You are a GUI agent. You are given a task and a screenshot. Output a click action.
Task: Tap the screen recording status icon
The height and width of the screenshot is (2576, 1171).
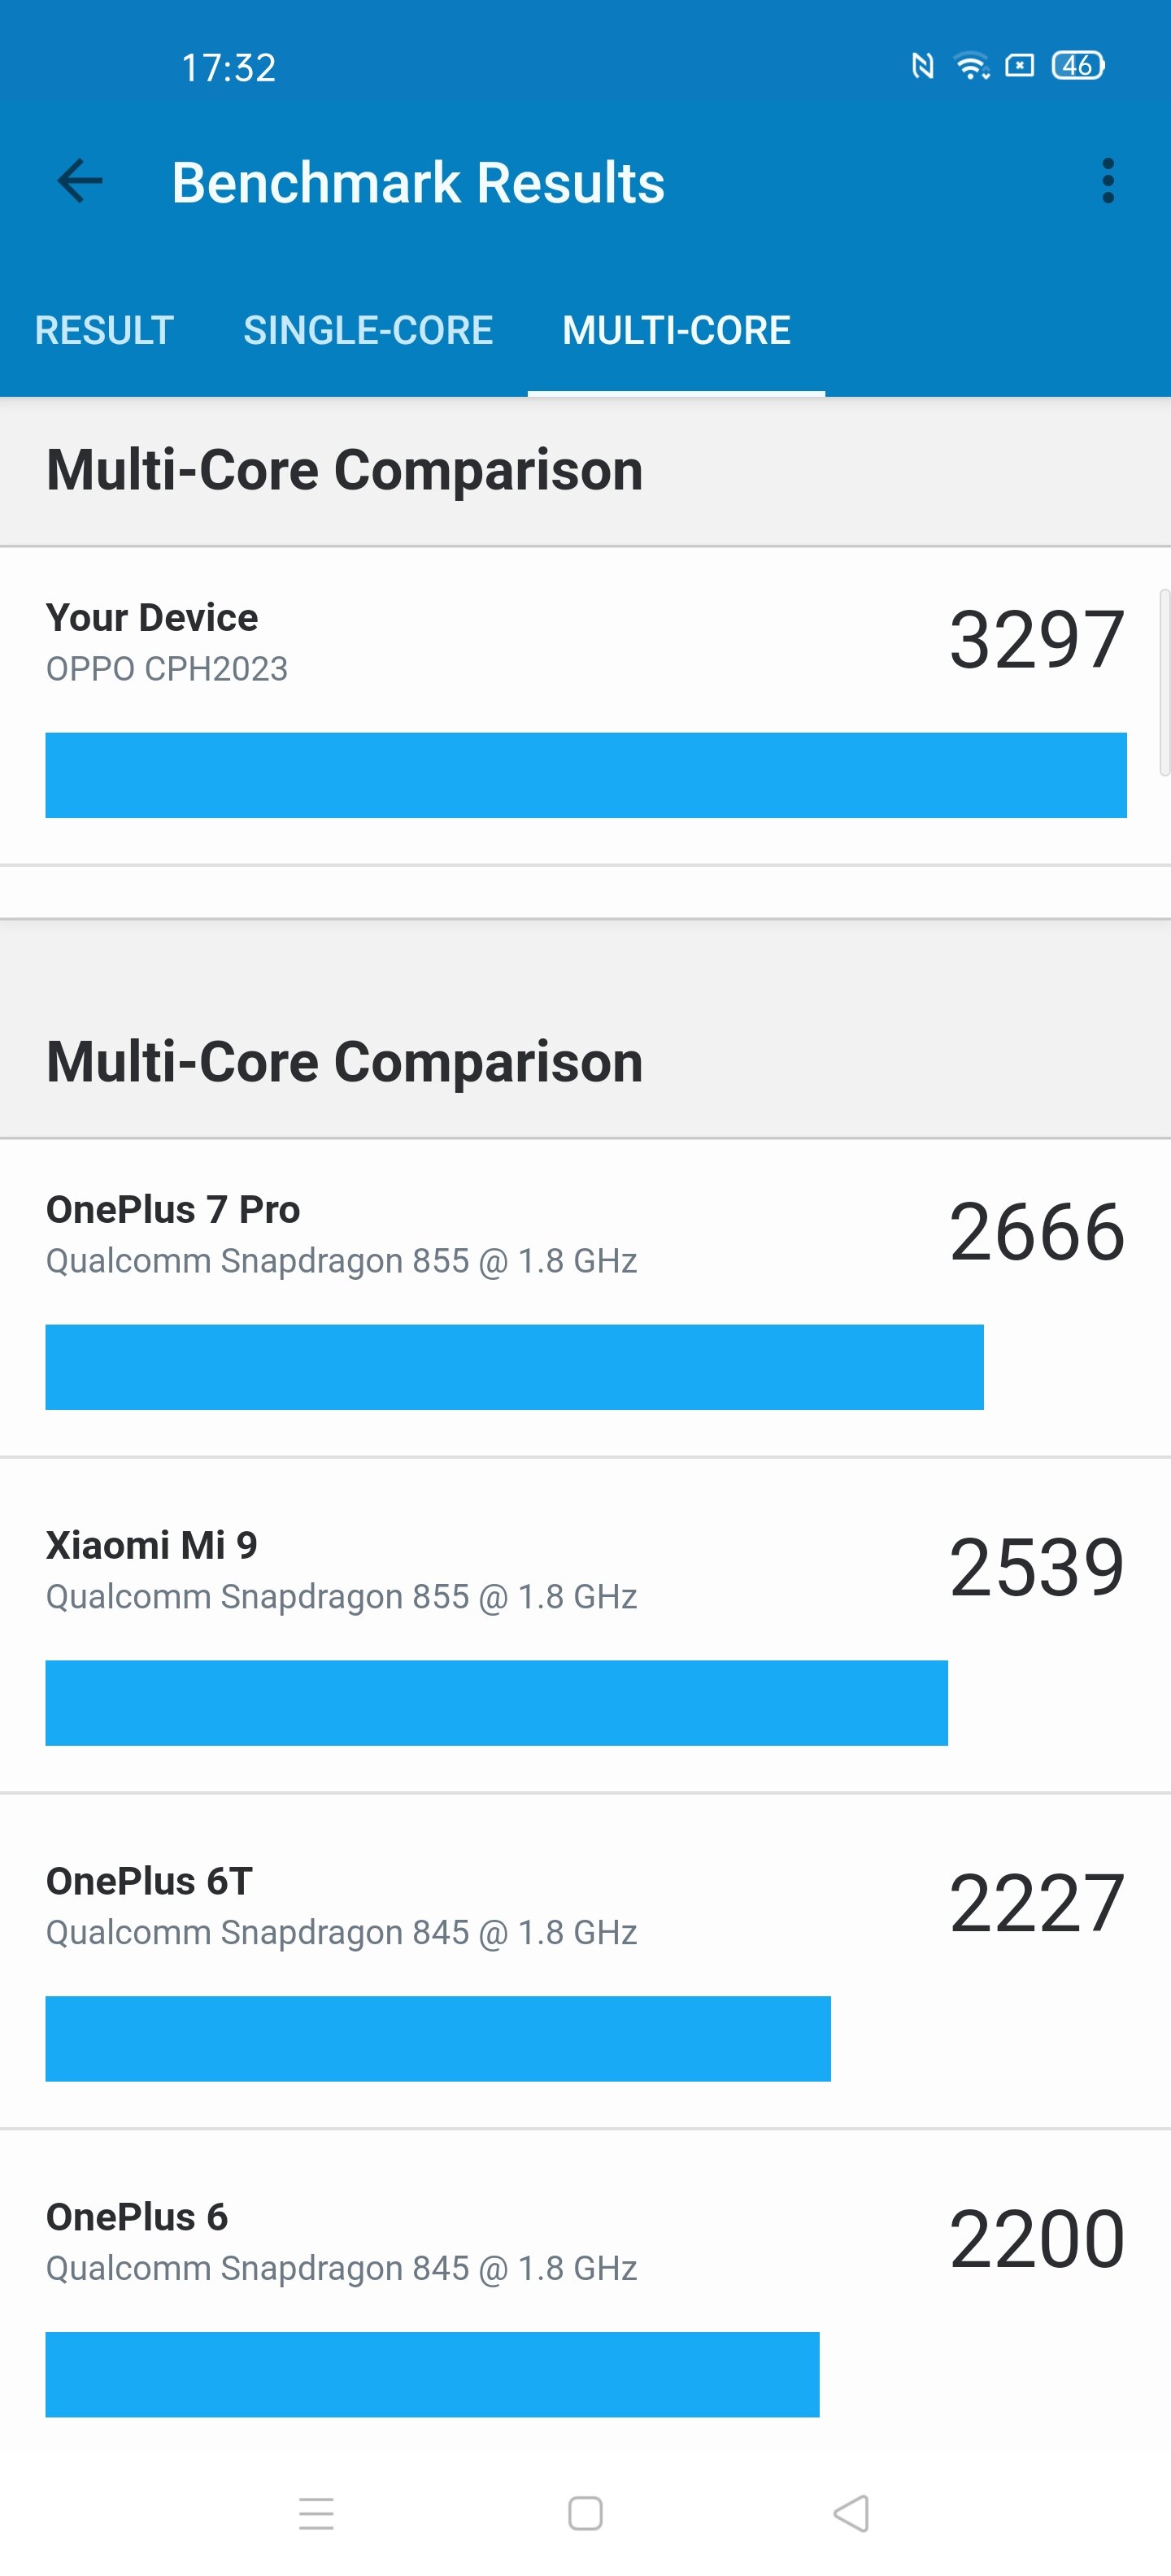pos(1019,66)
